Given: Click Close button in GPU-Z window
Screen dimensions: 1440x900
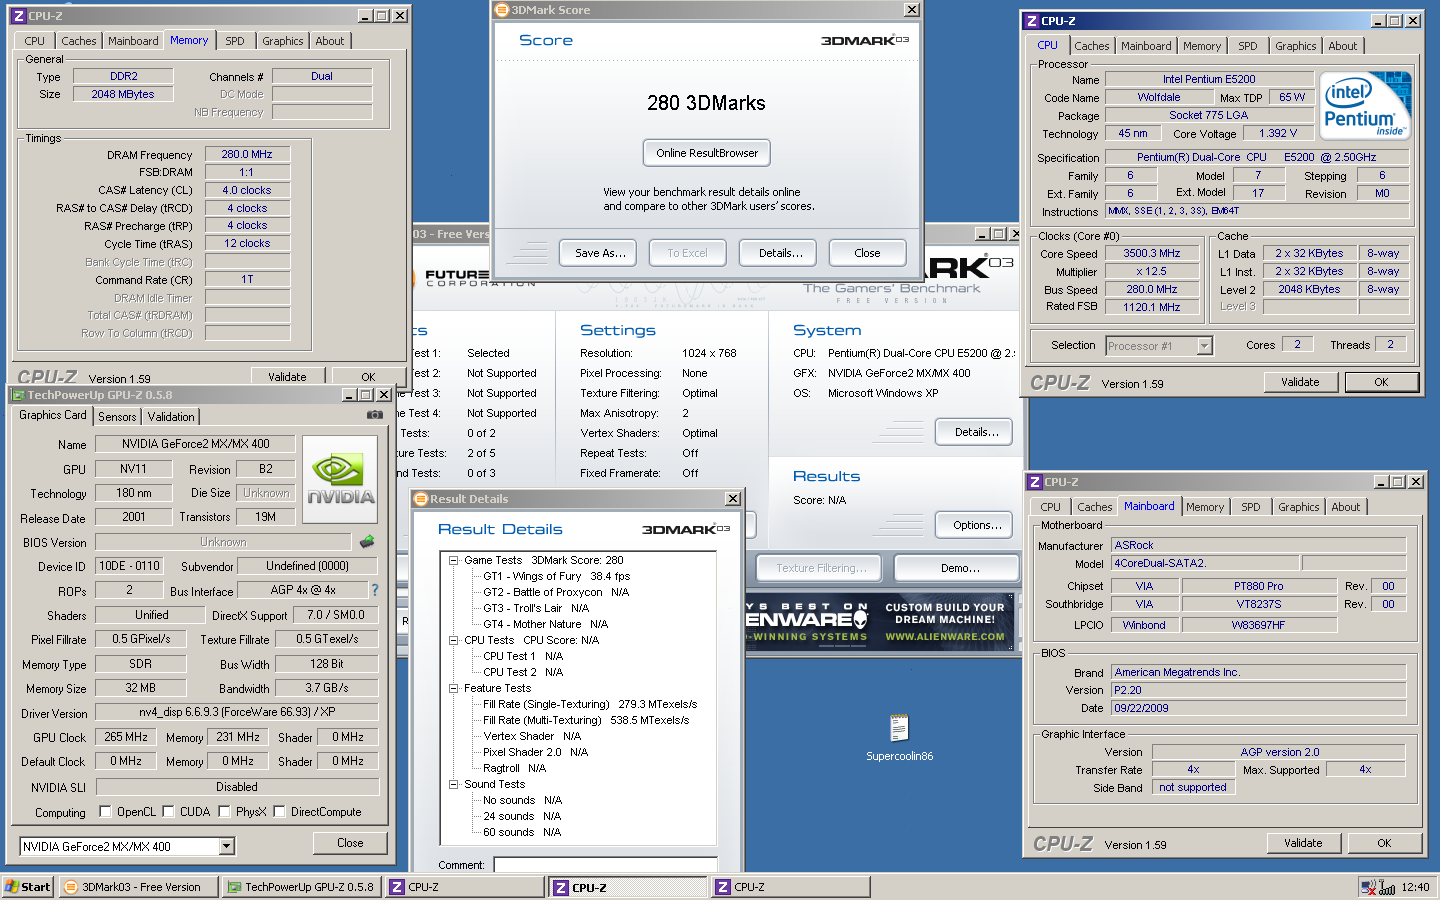Looking at the screenshot, I should (350, 843).
